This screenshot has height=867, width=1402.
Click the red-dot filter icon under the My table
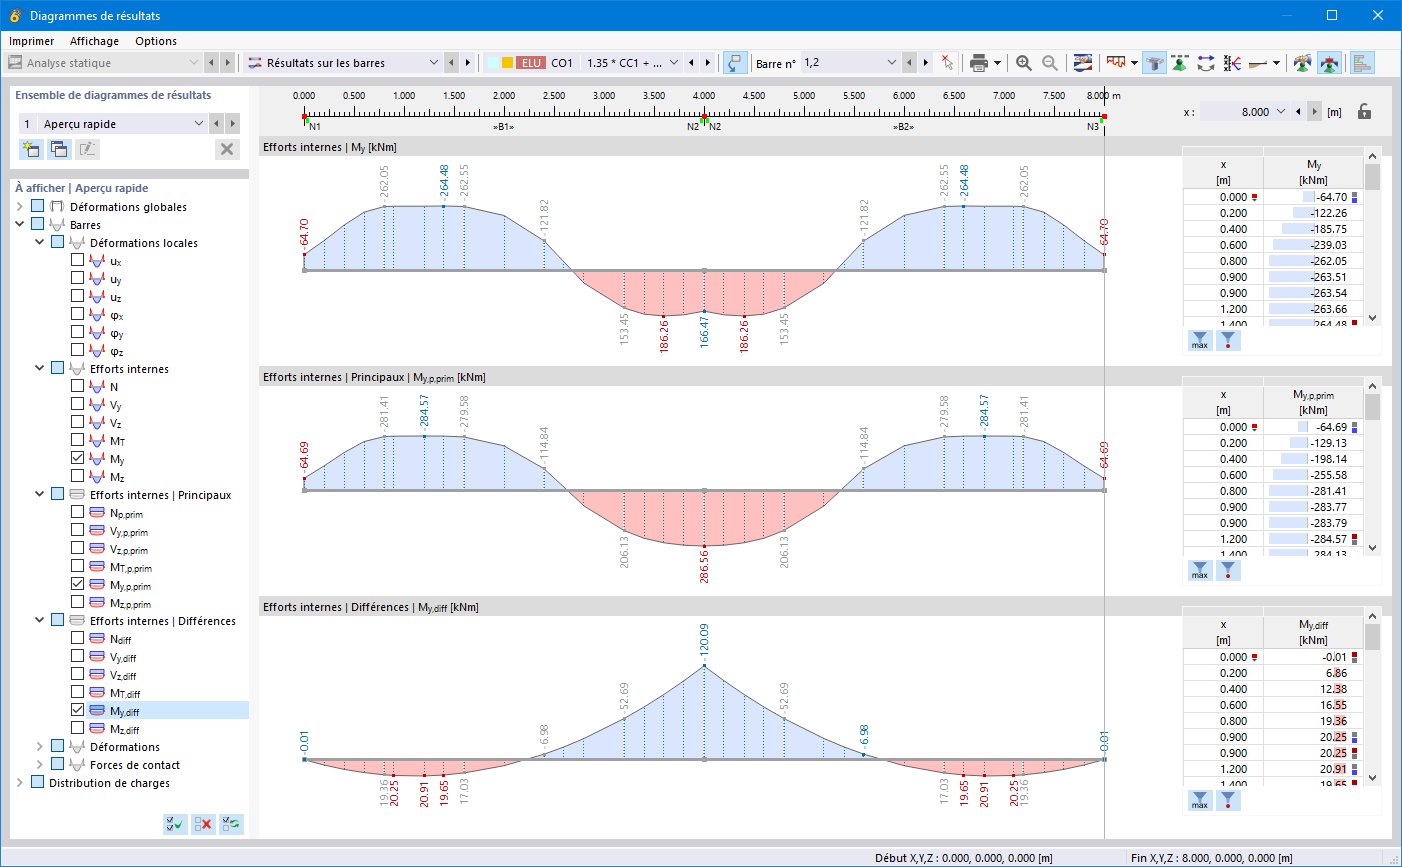click(1229, 340)
